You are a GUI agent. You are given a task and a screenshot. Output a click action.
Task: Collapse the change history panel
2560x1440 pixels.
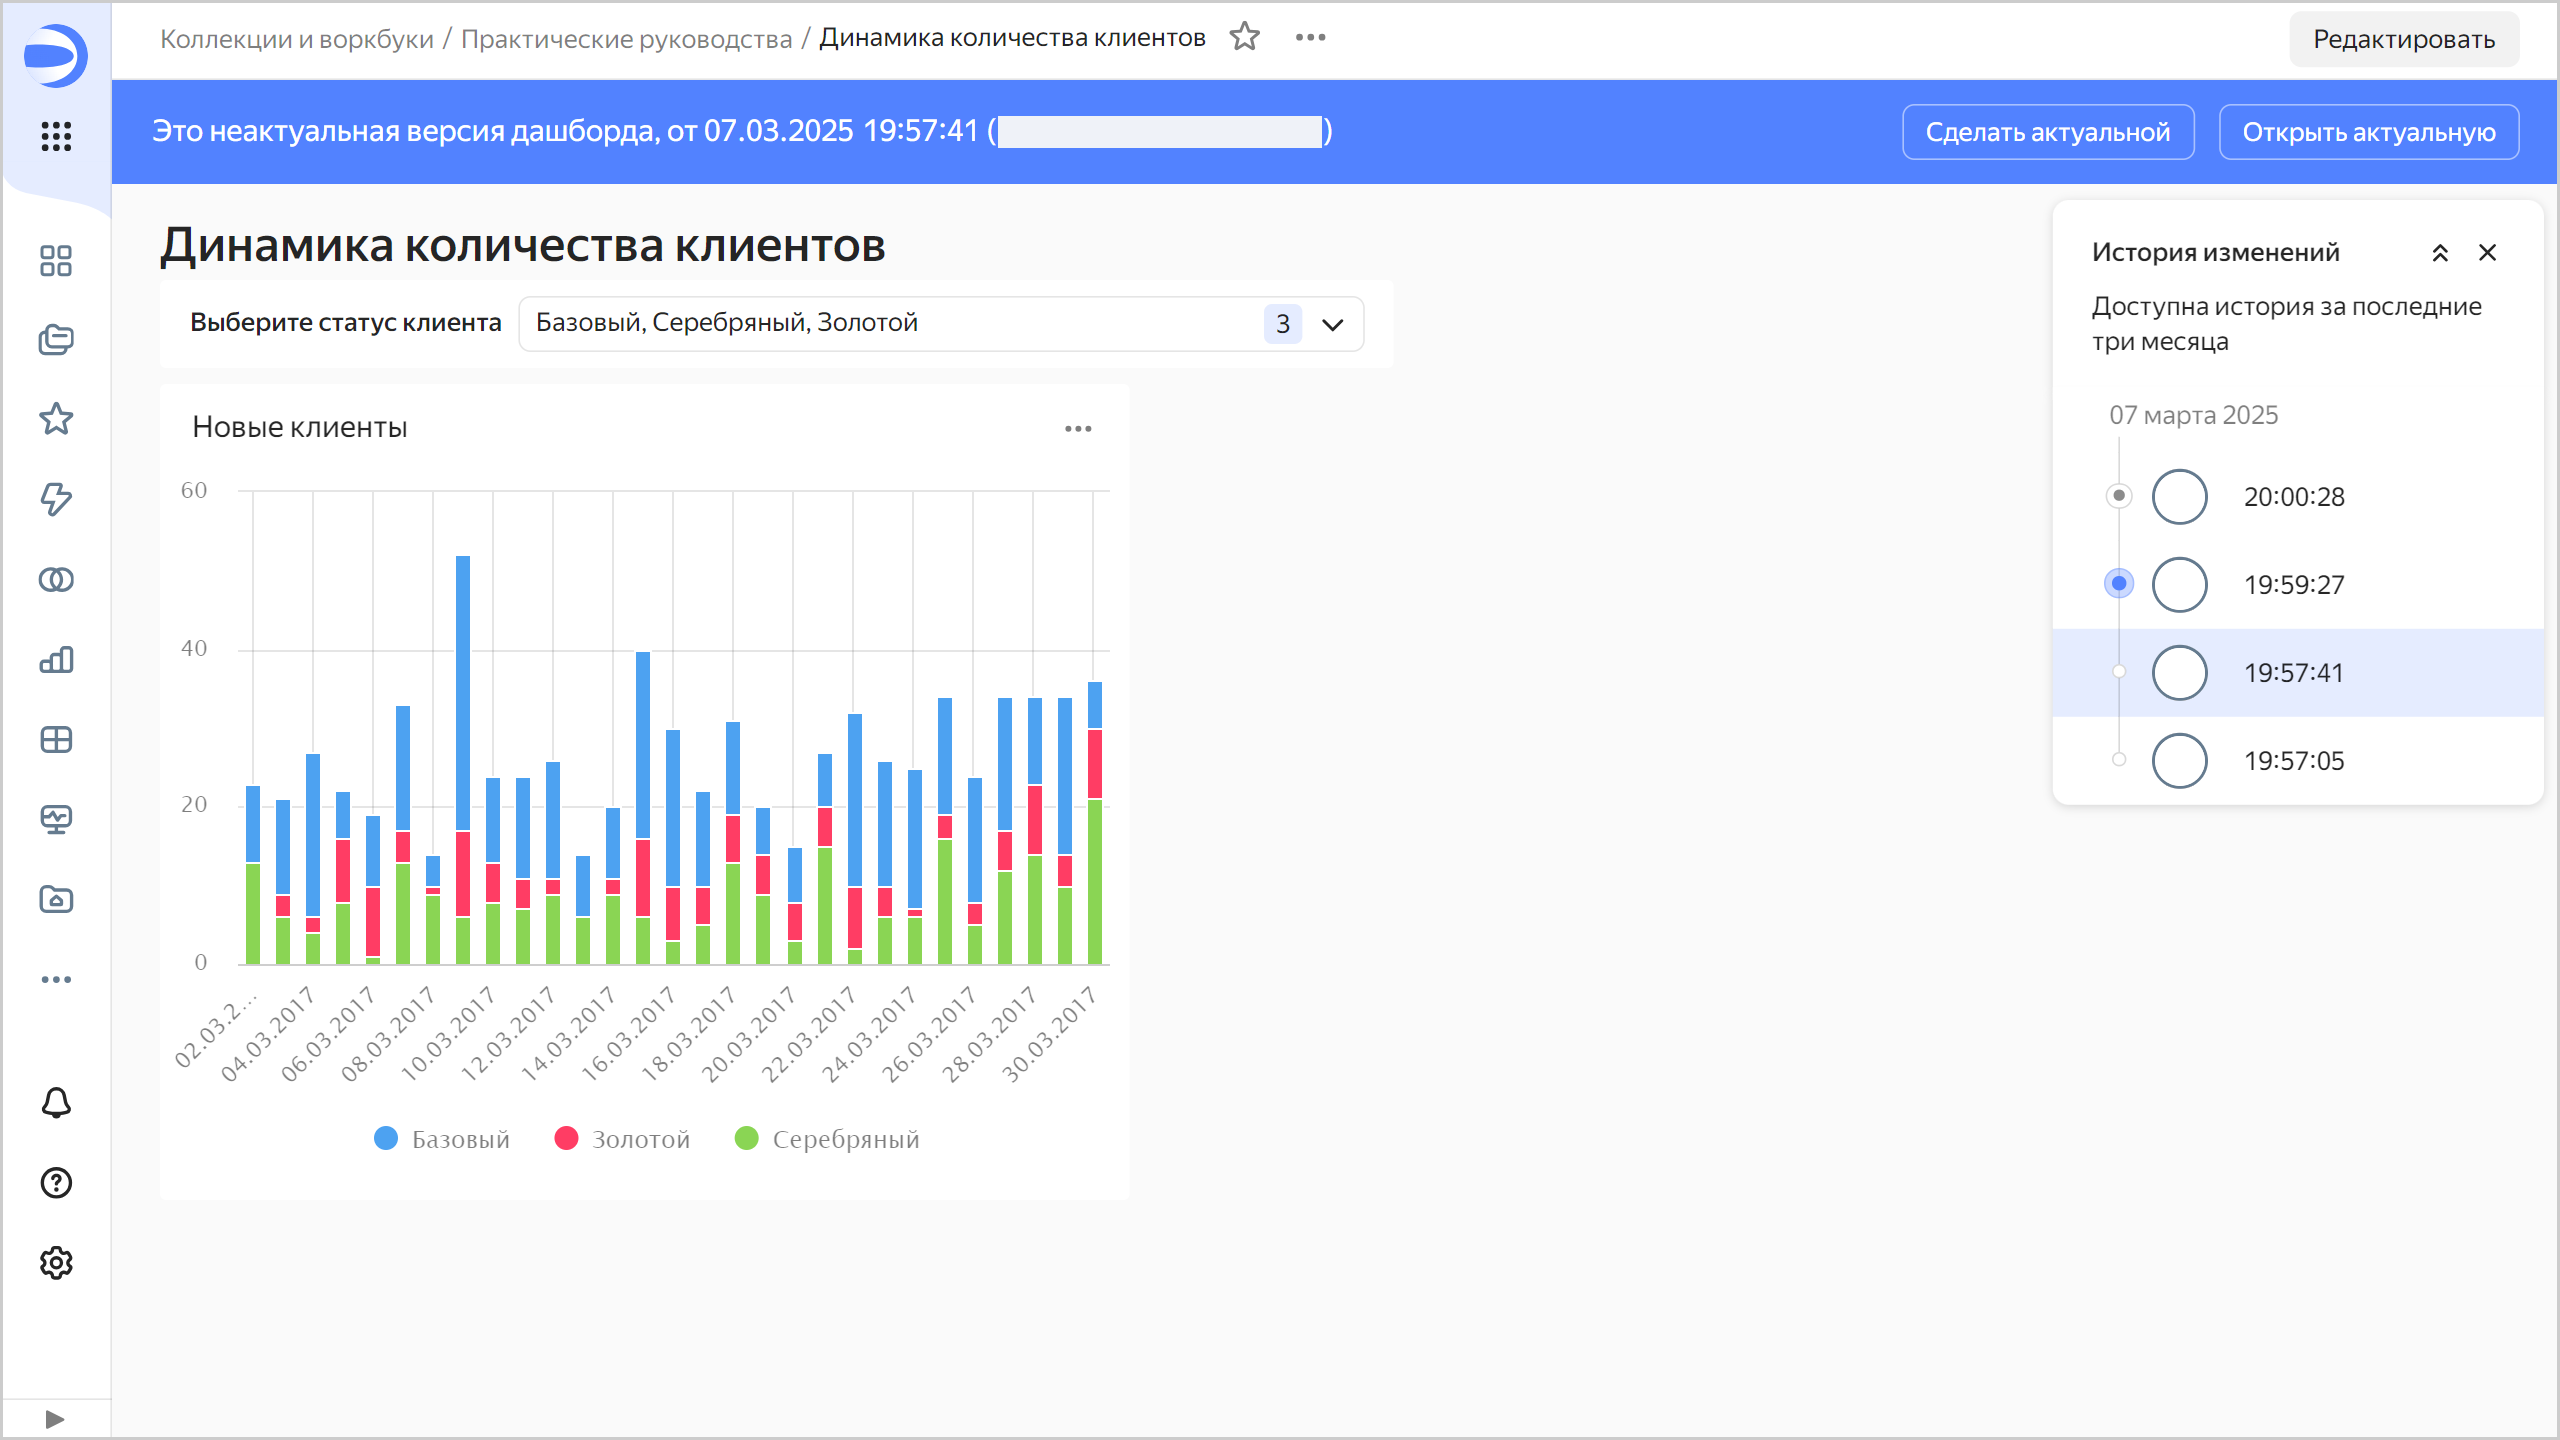point(2440,253)
